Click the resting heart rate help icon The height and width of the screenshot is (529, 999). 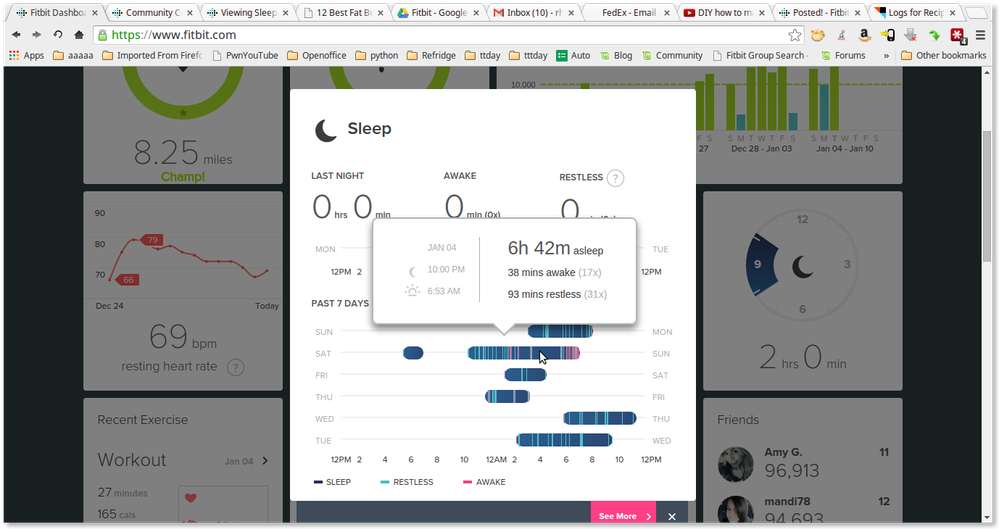click(236, 367)
